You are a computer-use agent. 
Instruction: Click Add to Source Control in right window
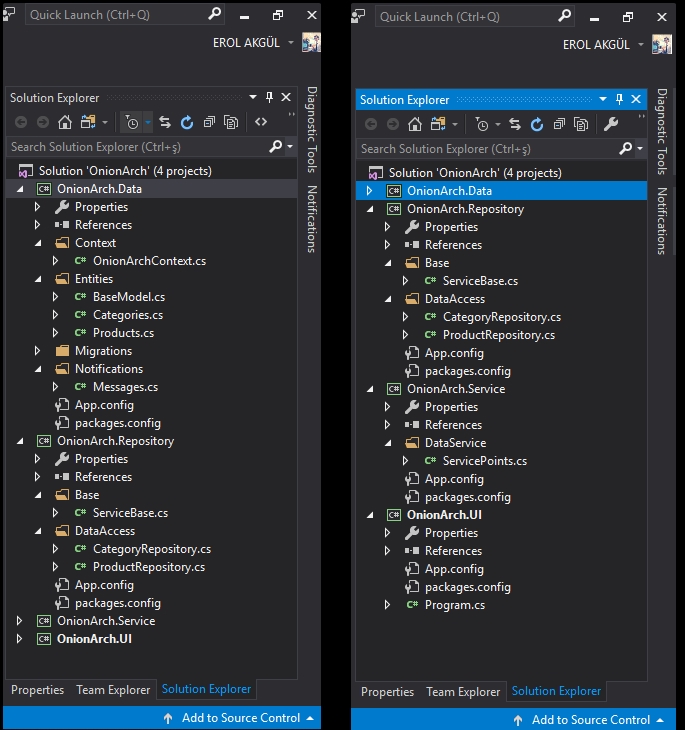point(590,719)
